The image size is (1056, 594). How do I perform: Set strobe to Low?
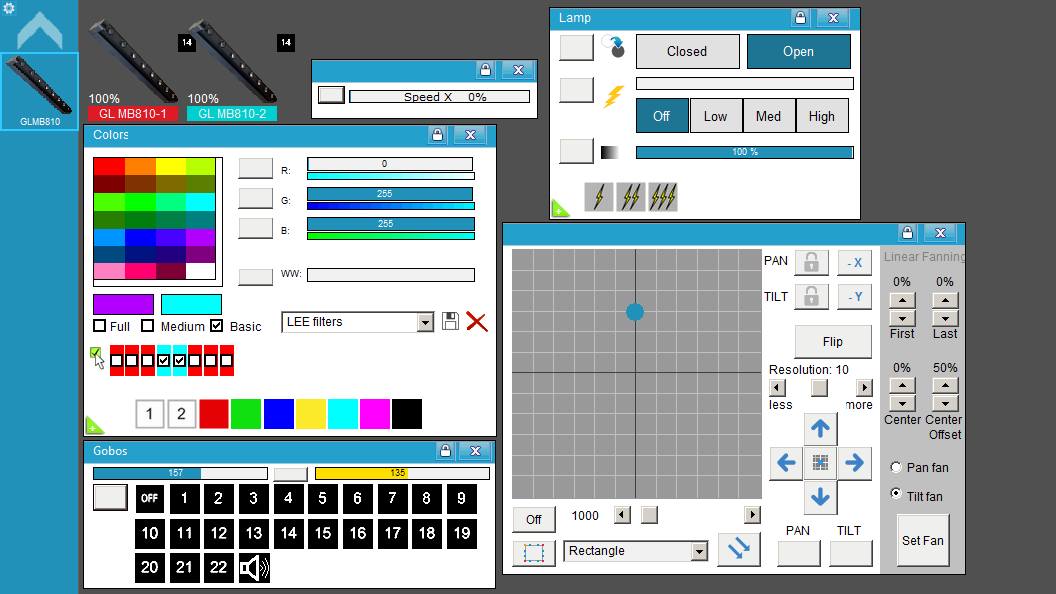(x=716, y=116)
